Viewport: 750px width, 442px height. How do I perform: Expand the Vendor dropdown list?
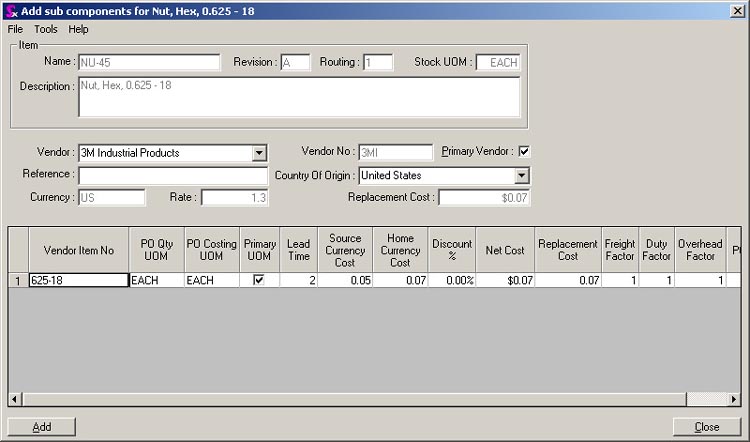259,153
